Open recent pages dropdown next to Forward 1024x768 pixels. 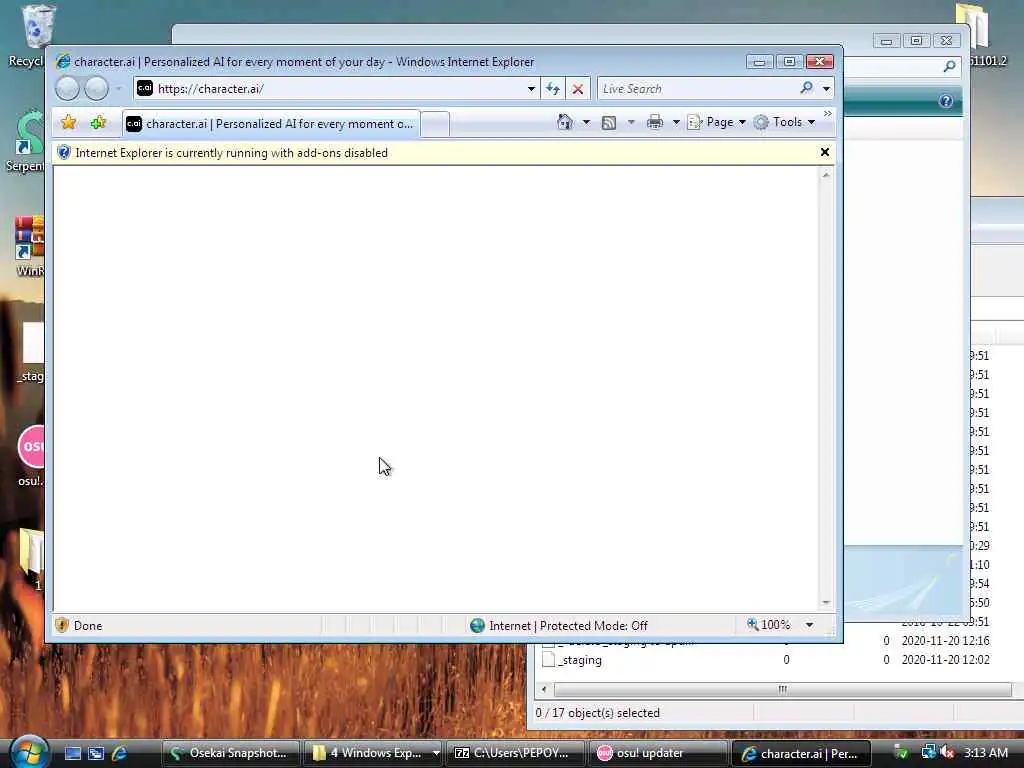click(x=118, y=88)
